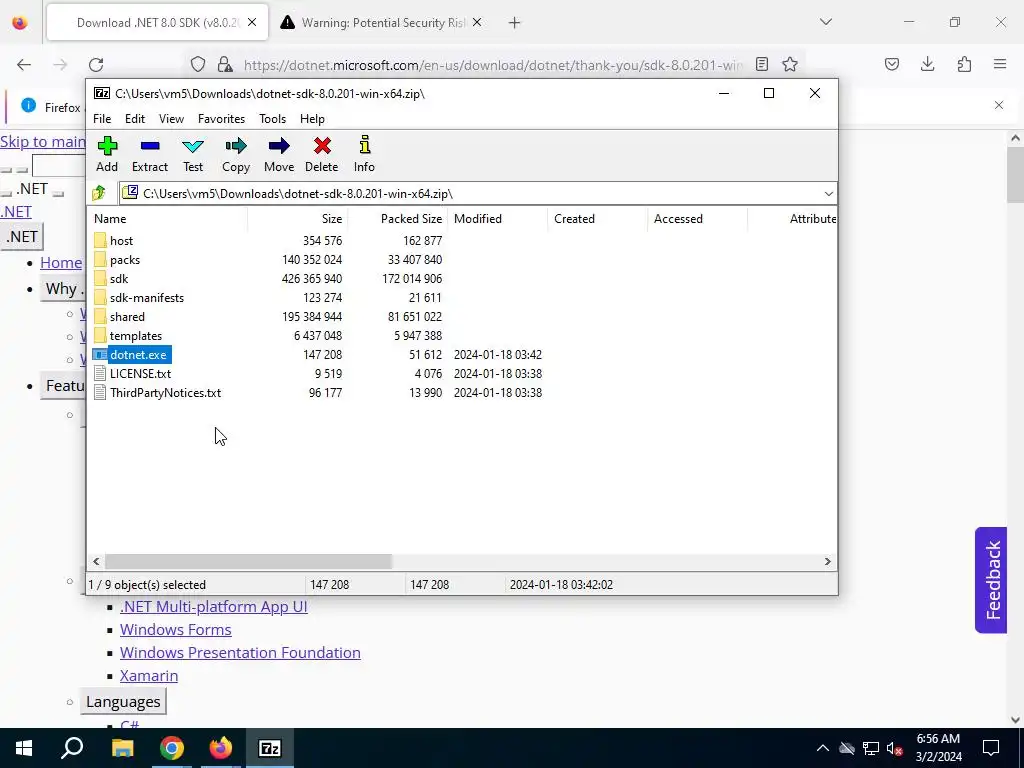Expand the address path dropdown
1024x768 pixels.
(x=828, y=194)
